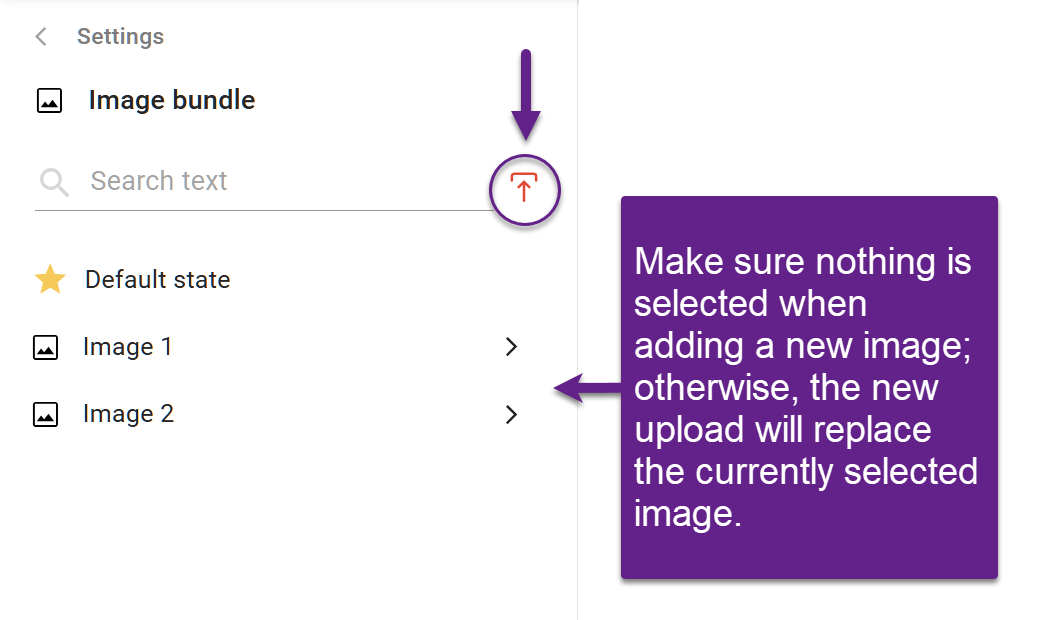
Task: Expand Image 2 details with its chevron
Action: 511,414
